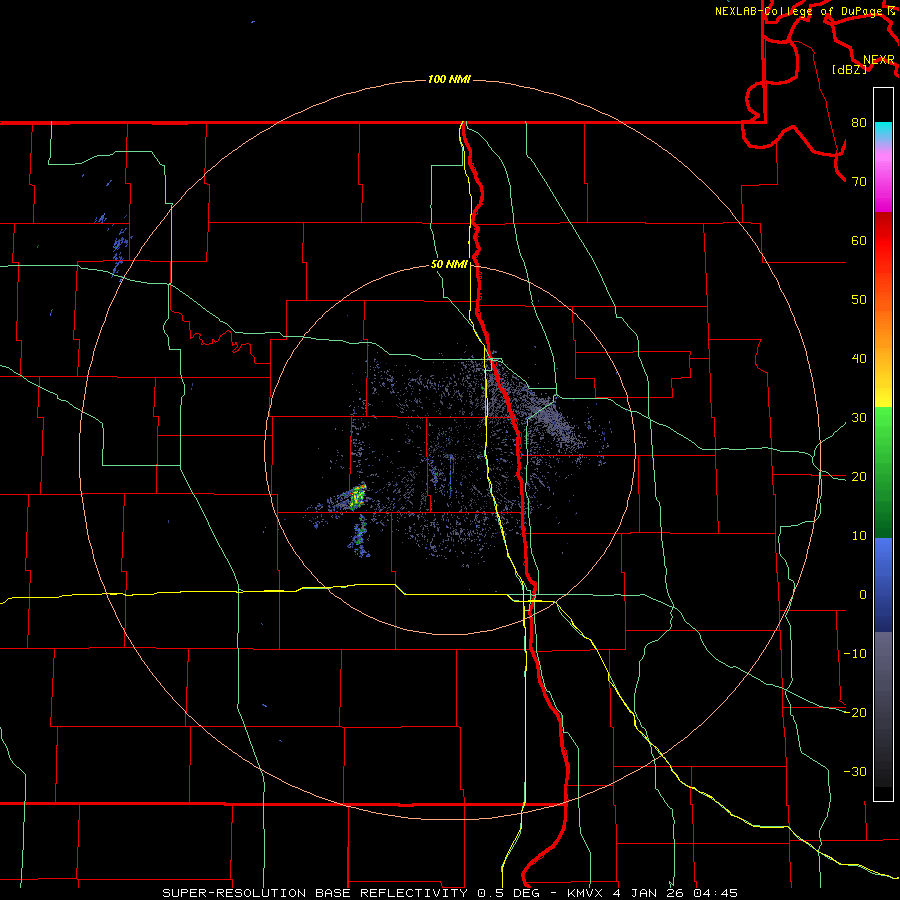
Task: Click the 50 value on the dBZ scale
Action: coord(859,300)
